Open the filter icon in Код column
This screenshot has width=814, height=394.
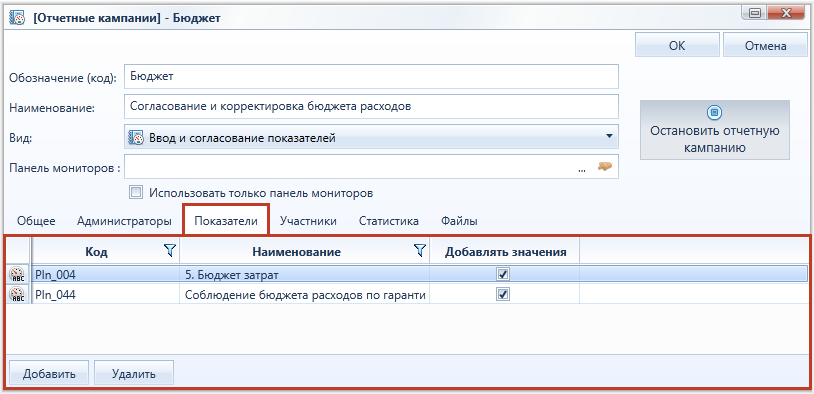(169, 251)
